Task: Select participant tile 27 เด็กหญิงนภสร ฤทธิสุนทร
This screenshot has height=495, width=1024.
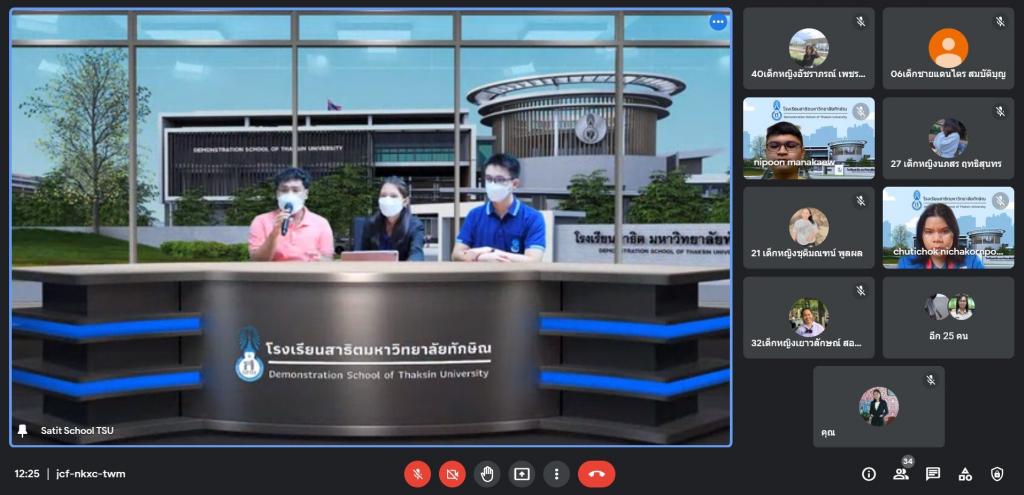Action: pos(948,138)
